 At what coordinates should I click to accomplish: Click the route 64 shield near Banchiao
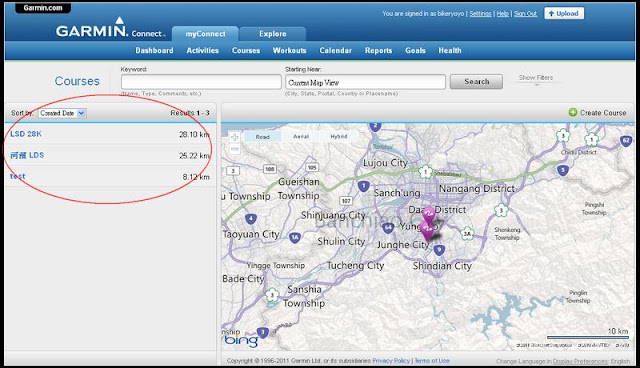coord(388,228)
